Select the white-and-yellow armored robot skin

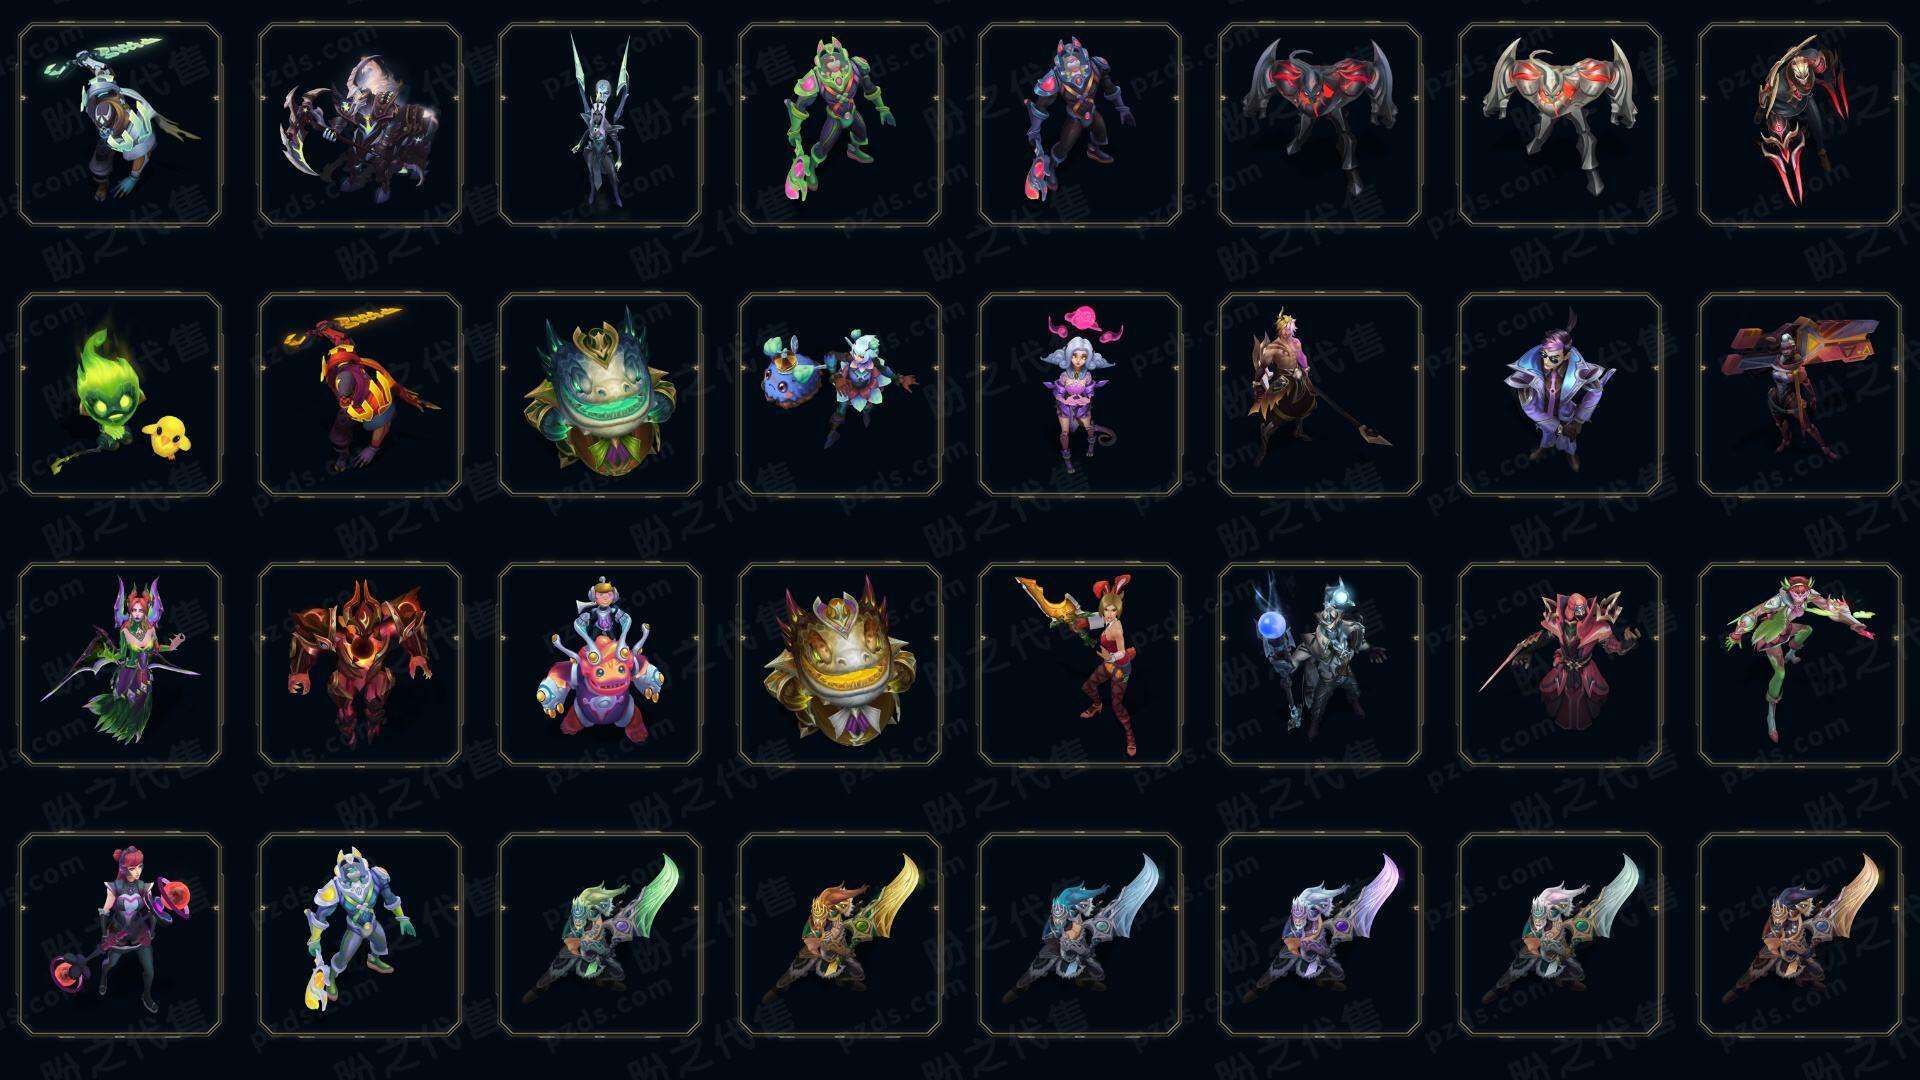point(360,934)
